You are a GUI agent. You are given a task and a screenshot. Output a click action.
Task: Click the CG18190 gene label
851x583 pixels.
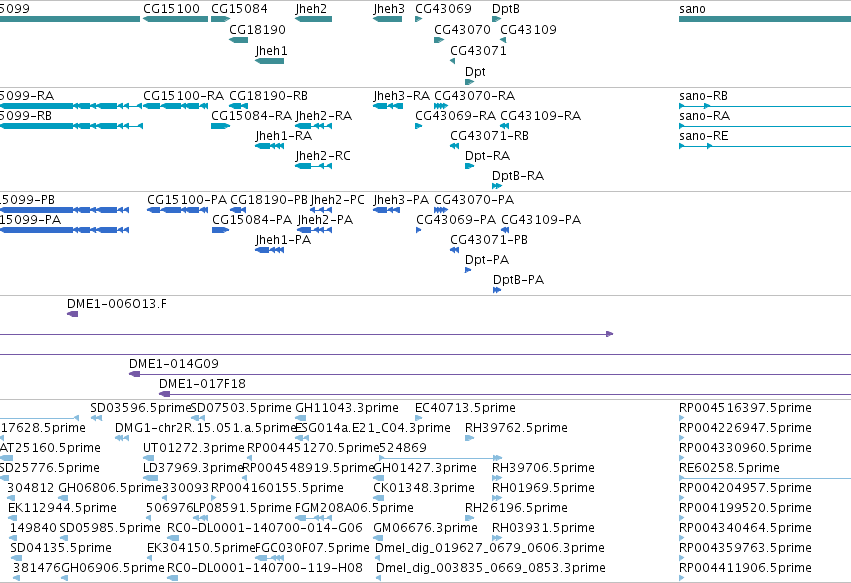pyautogui.click(x=257, y=29)
